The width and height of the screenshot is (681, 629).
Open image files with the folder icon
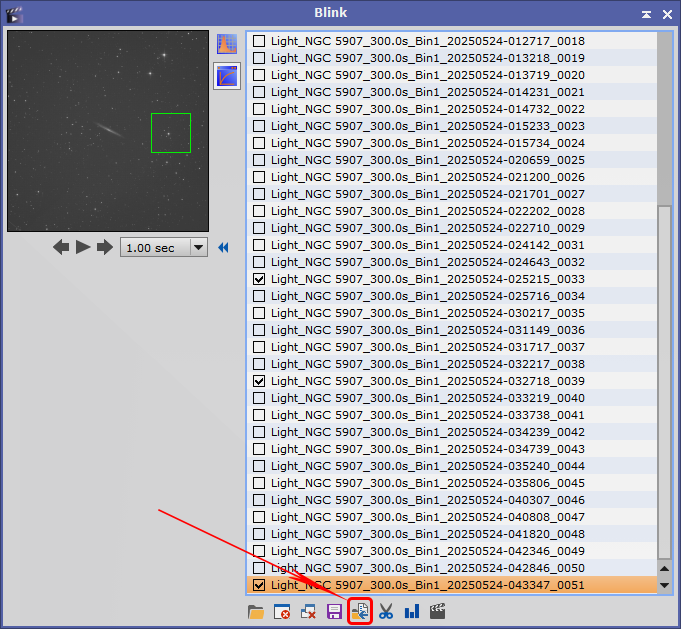click(256, 612)
